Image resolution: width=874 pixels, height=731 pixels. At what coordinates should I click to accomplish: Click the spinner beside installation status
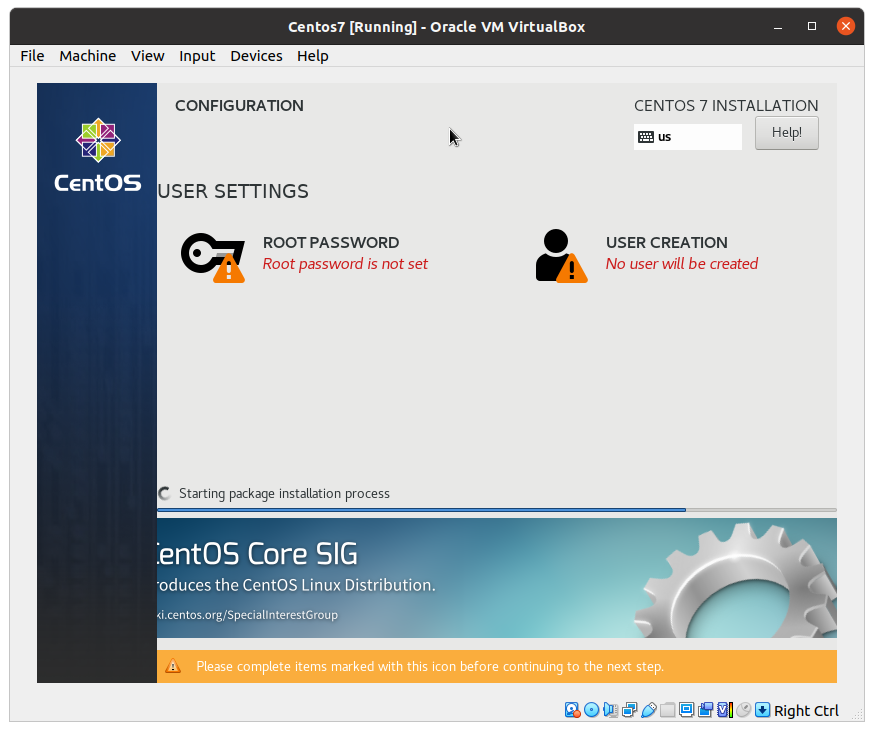click(164, 493)
